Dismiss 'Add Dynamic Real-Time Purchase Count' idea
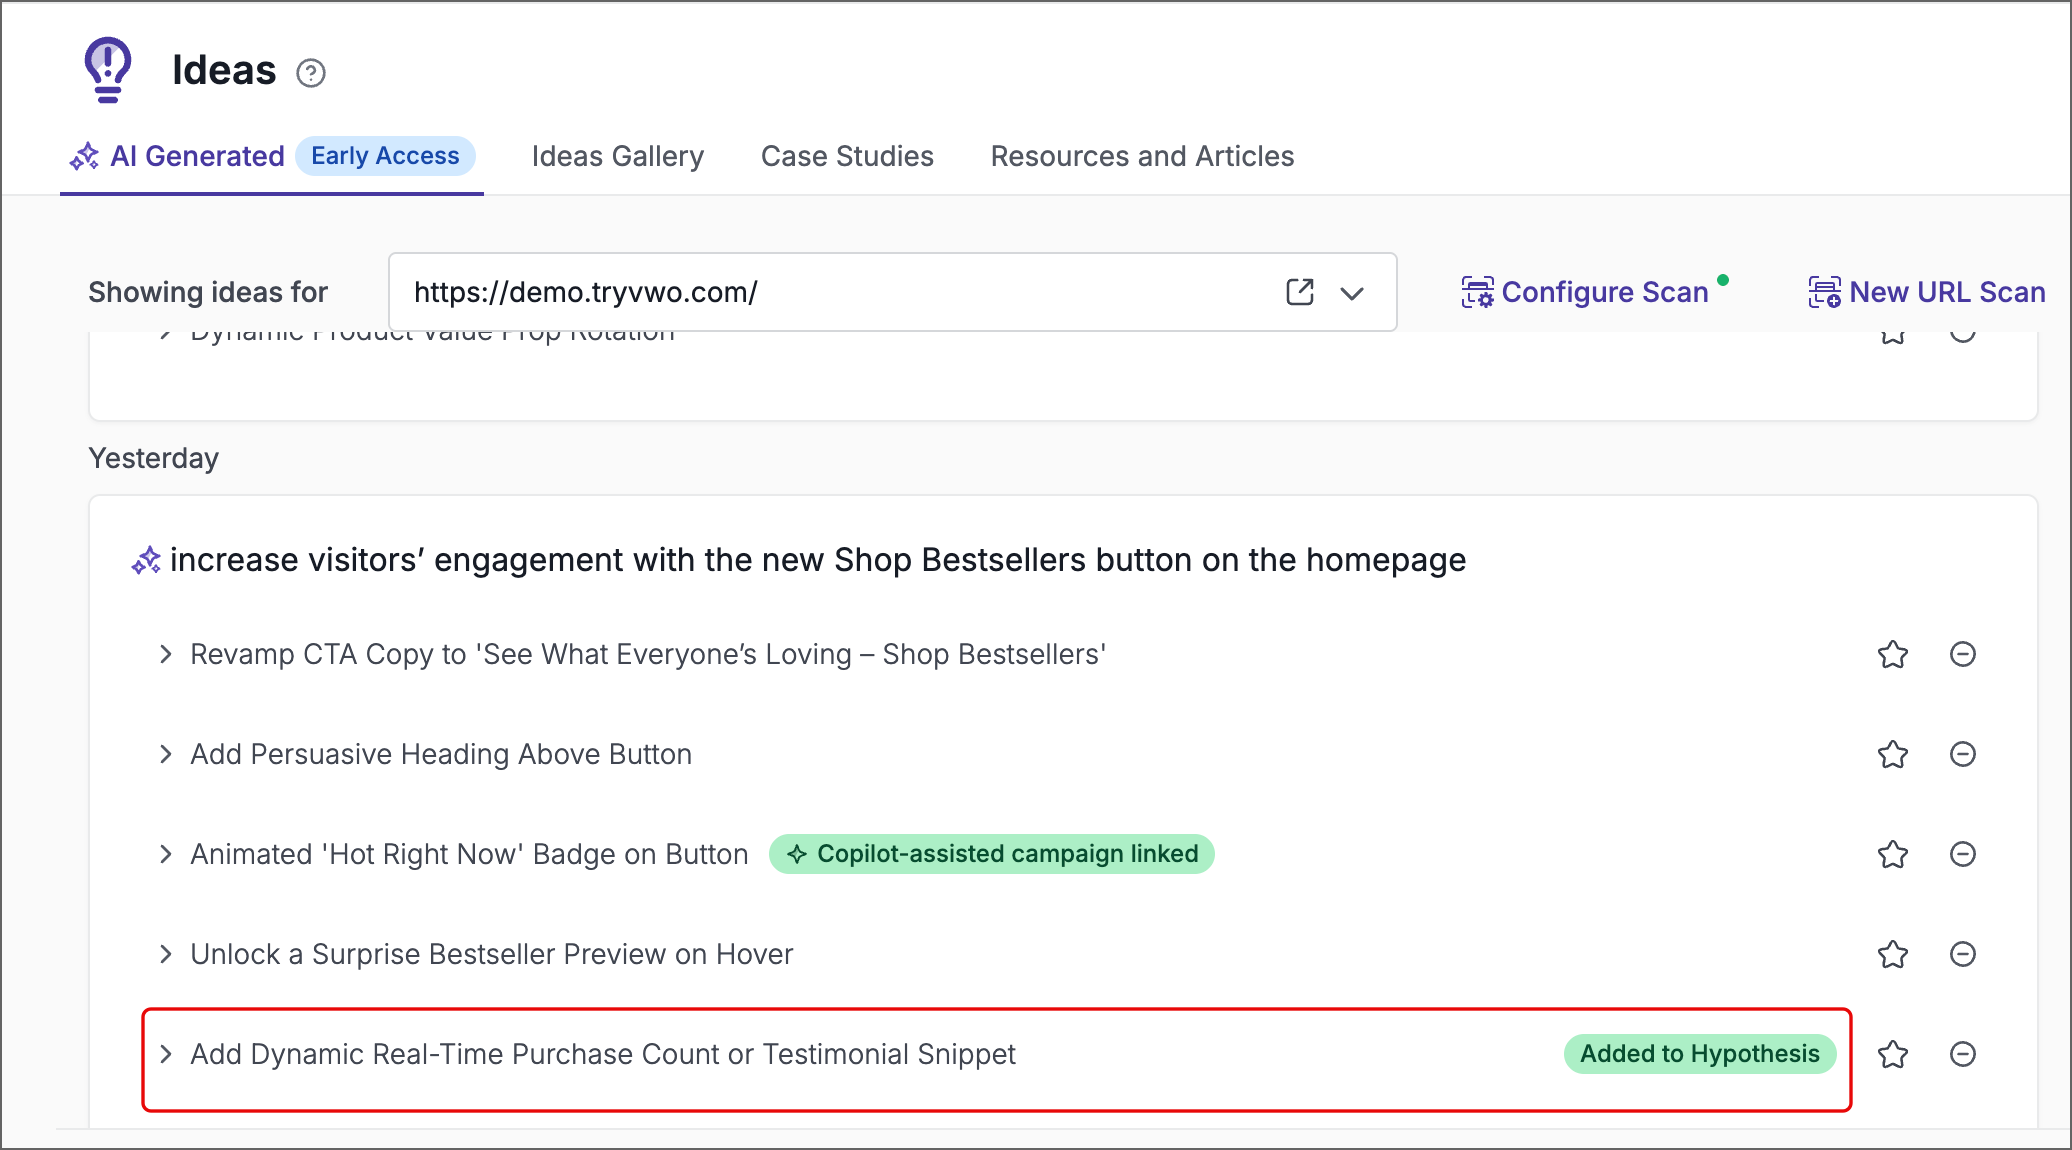The height and width of the screenshot is (1150, 2072). tap(1963, 1054)
